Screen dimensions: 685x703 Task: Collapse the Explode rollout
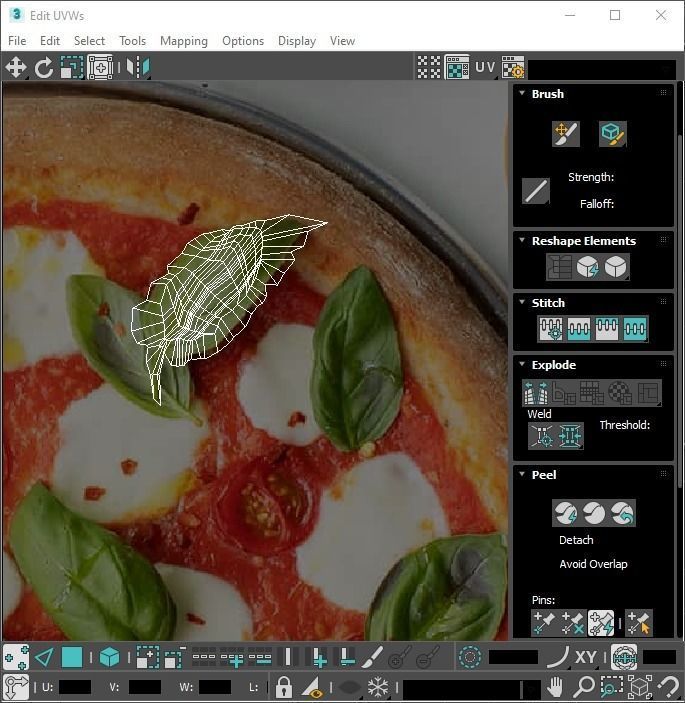(522, 364)
